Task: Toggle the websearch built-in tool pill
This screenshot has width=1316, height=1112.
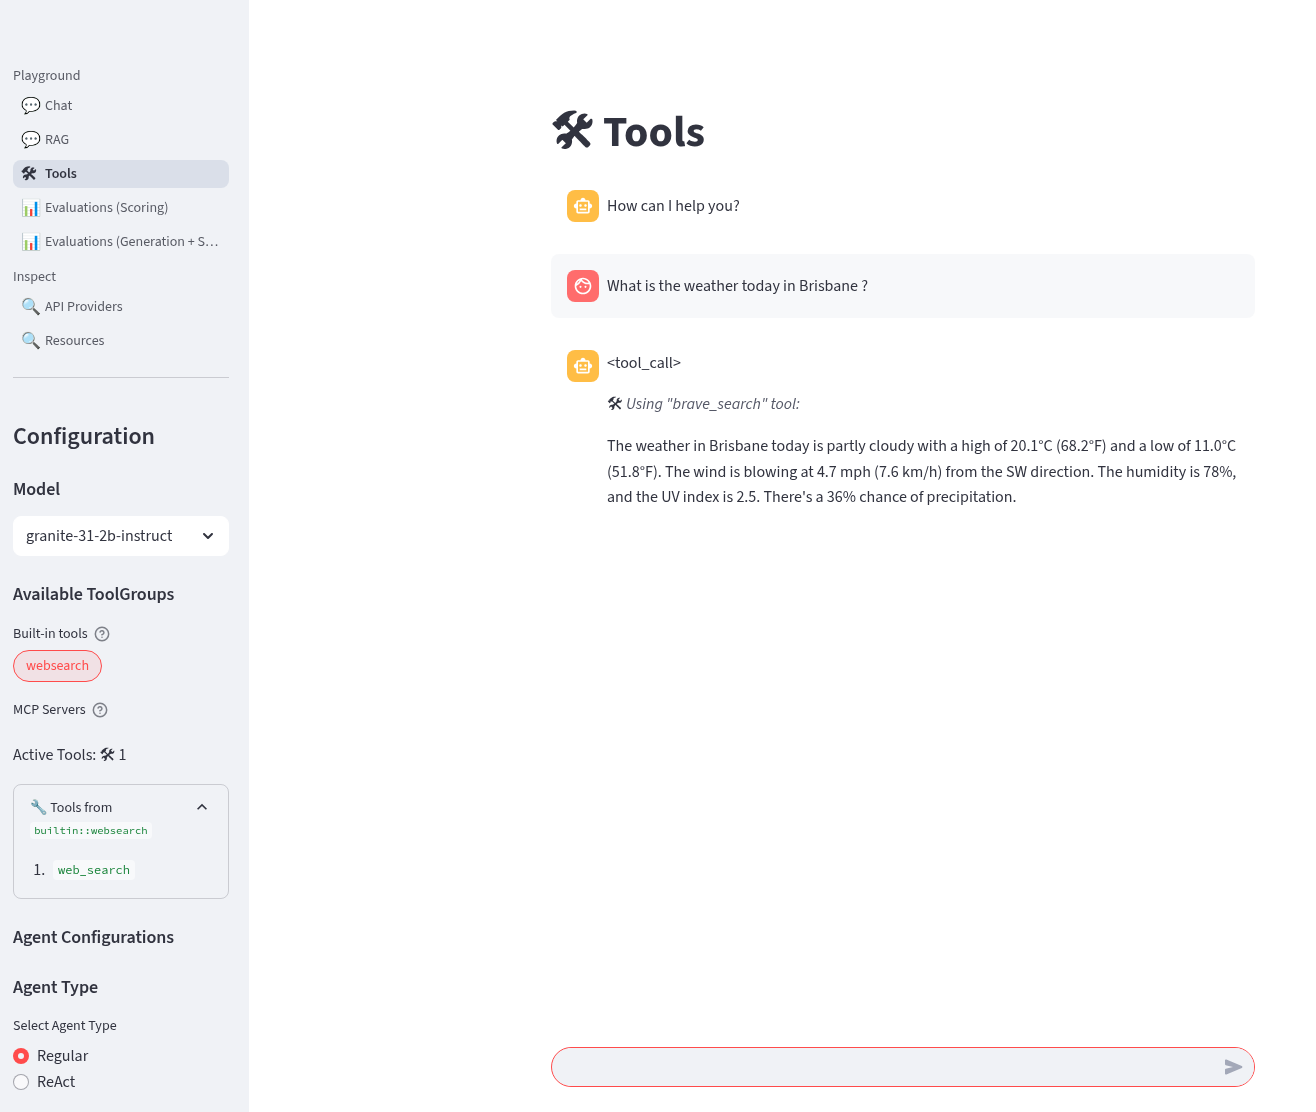Action: point(58,666)
